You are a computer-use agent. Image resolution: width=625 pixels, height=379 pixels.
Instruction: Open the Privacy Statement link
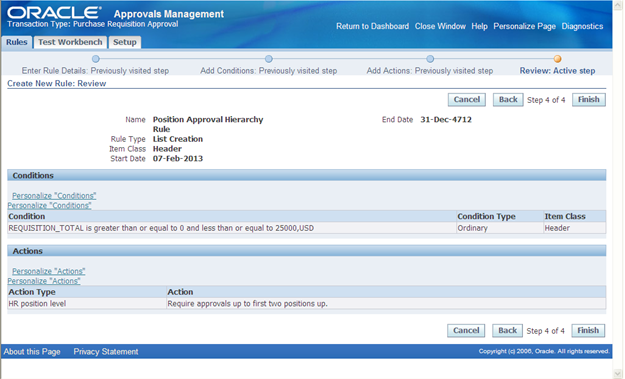click(x=106, y=352)
